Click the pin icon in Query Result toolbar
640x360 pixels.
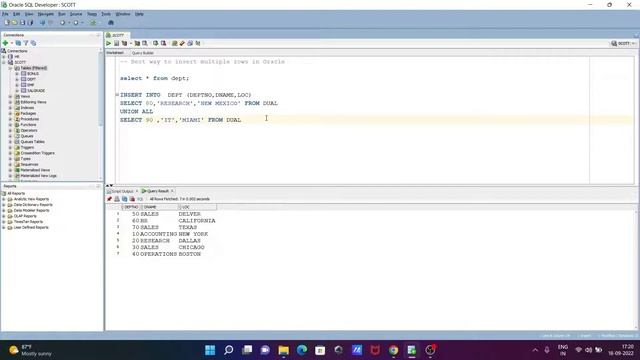pyautogui.click(x=109, y=199)
